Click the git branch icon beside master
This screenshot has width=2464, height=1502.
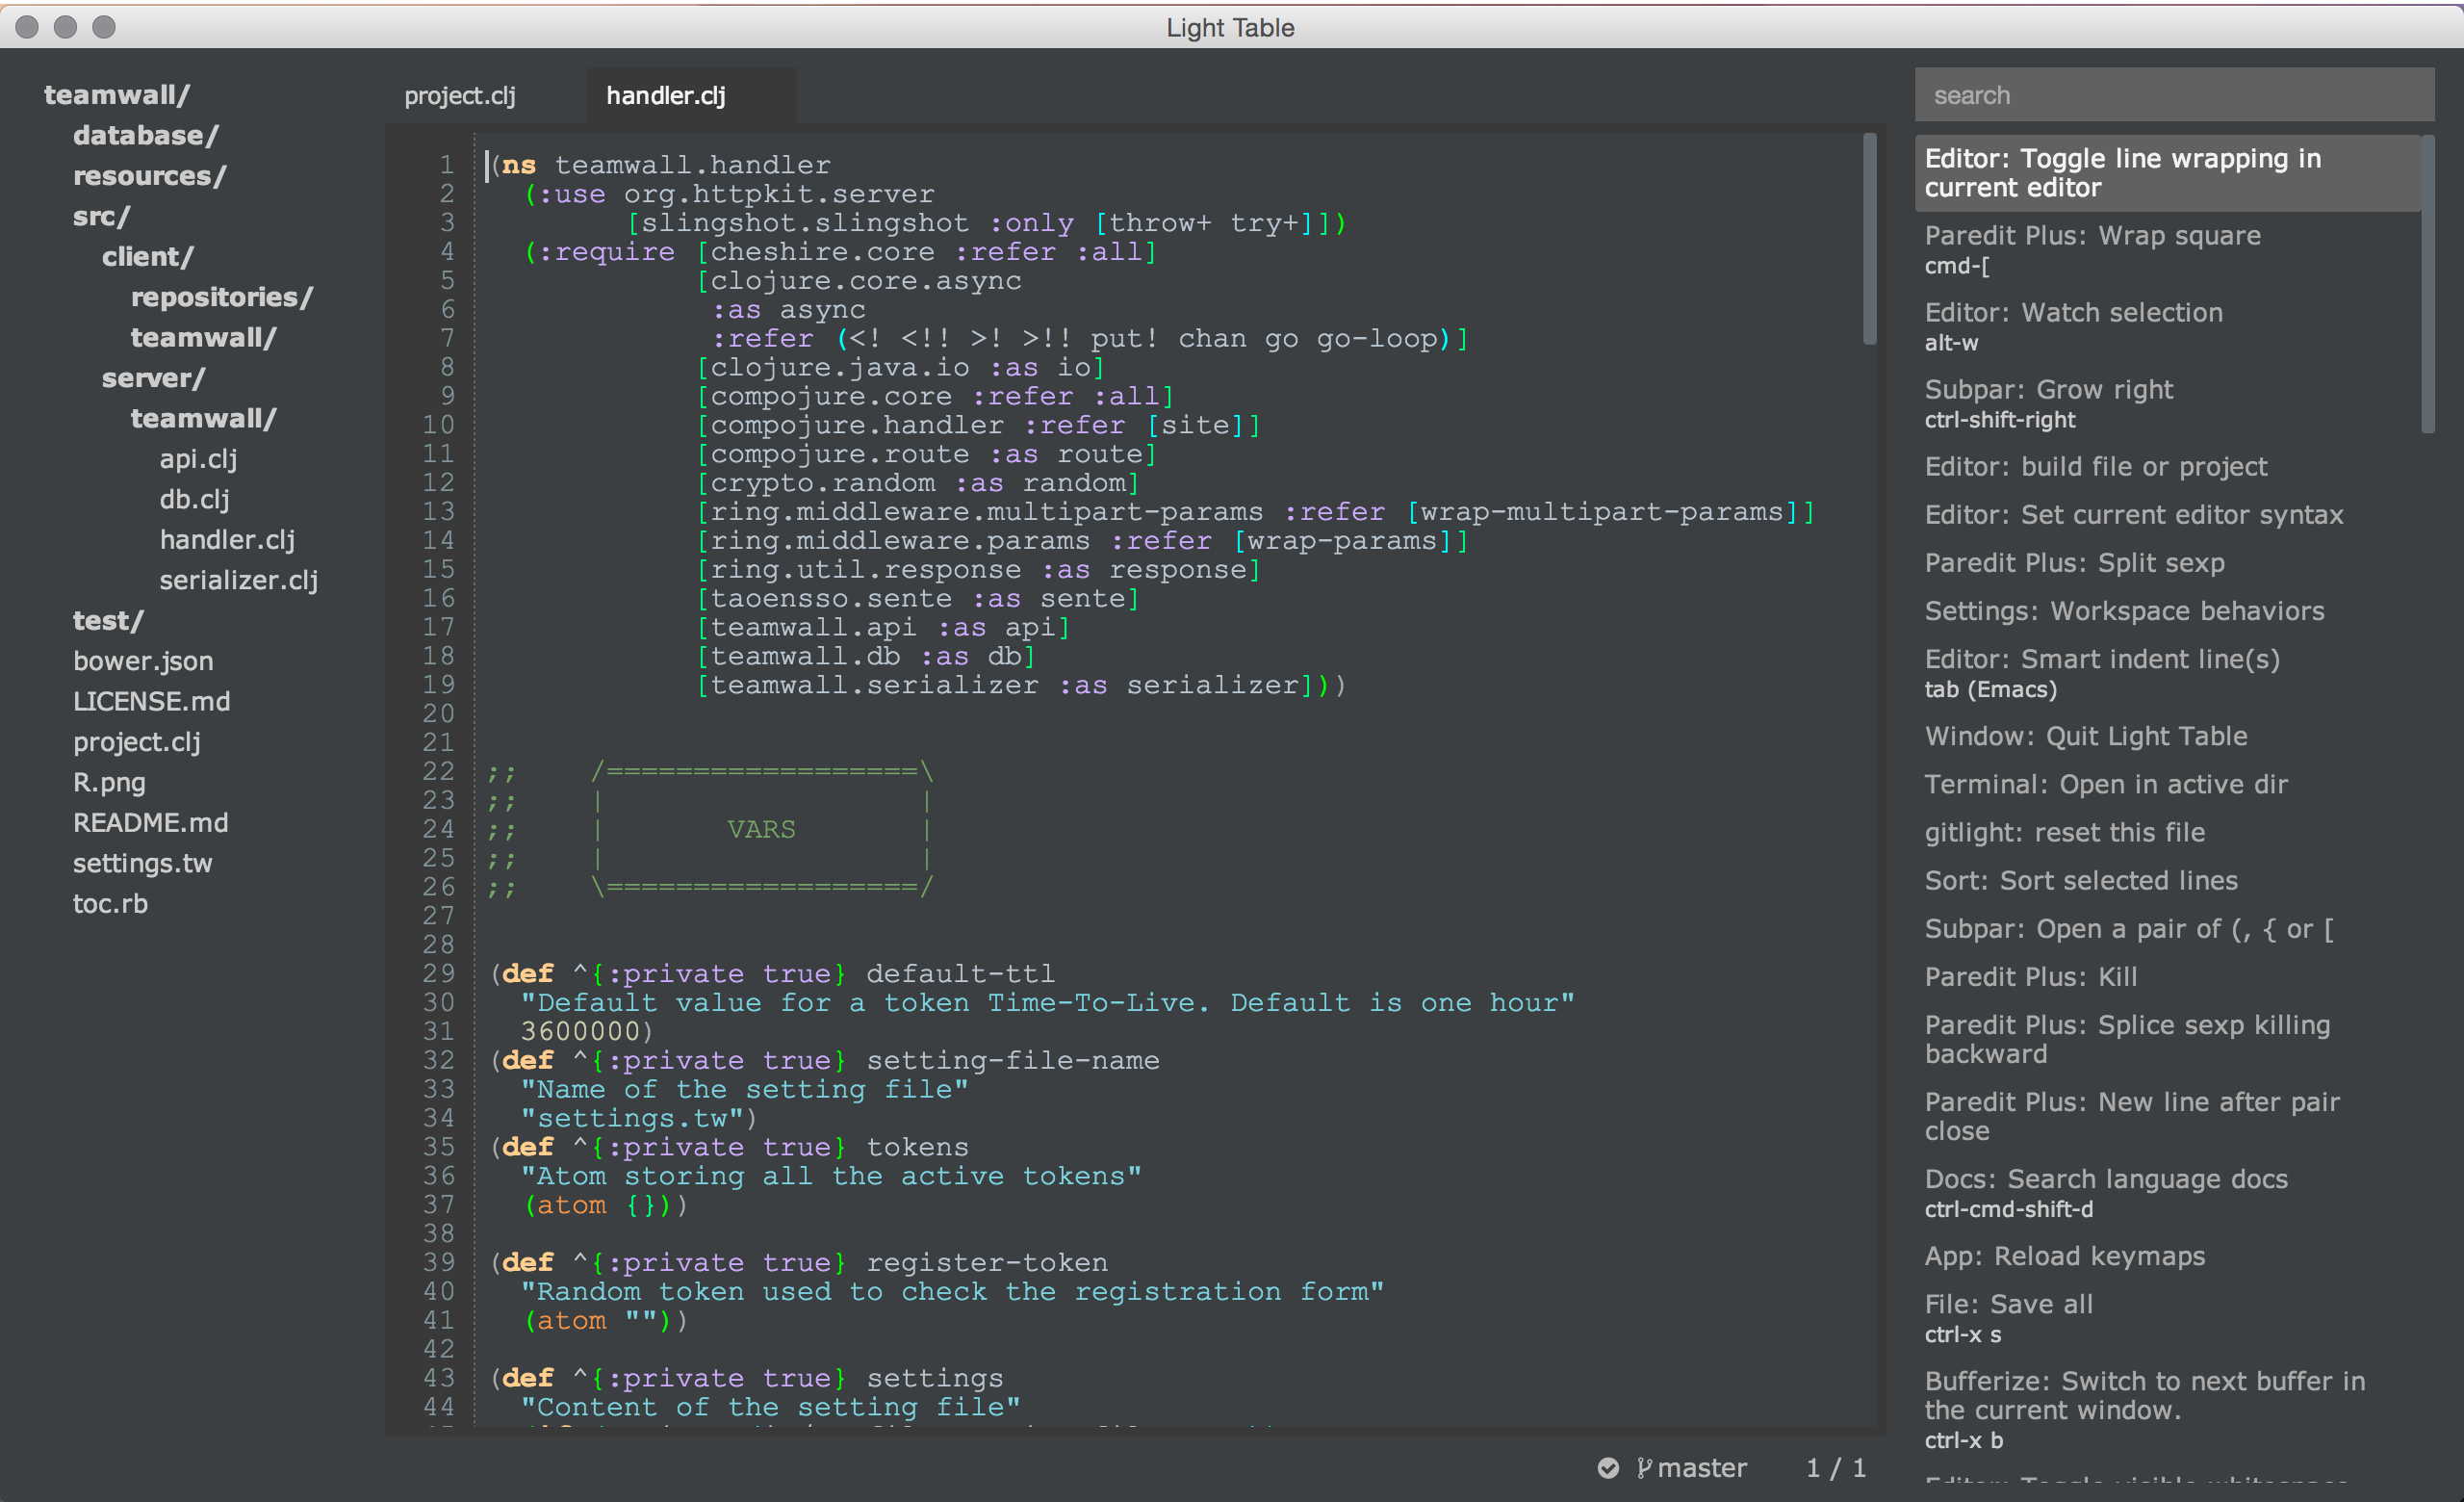point(1643,1467)
